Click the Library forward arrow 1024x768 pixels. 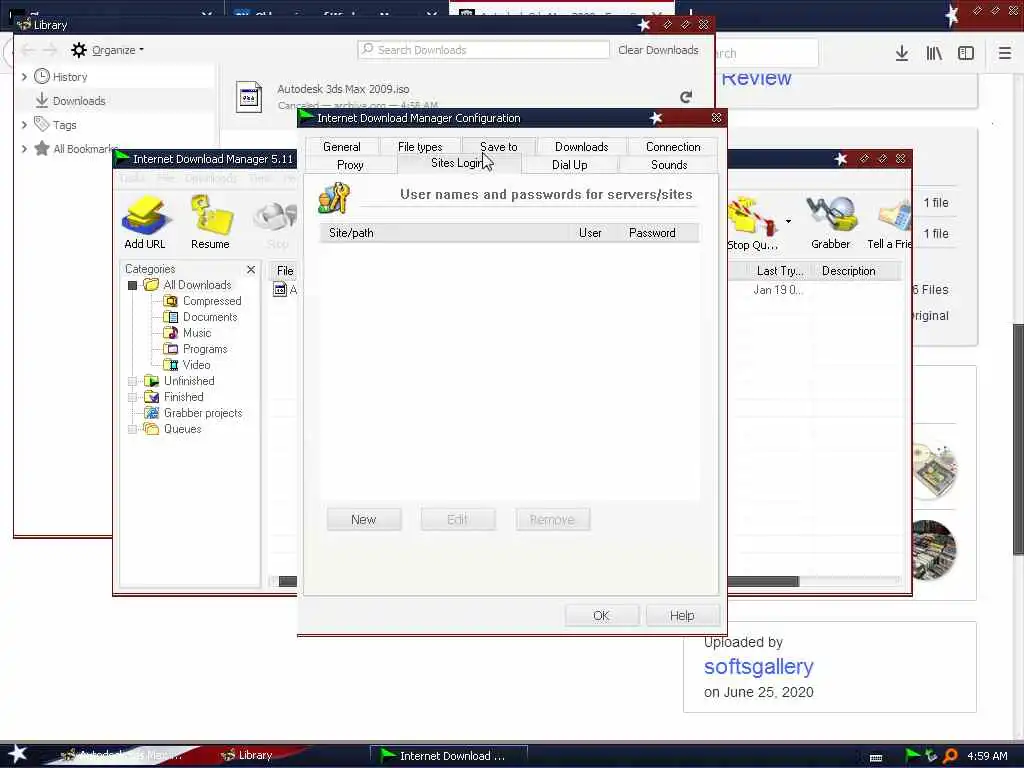click(50, 50)
